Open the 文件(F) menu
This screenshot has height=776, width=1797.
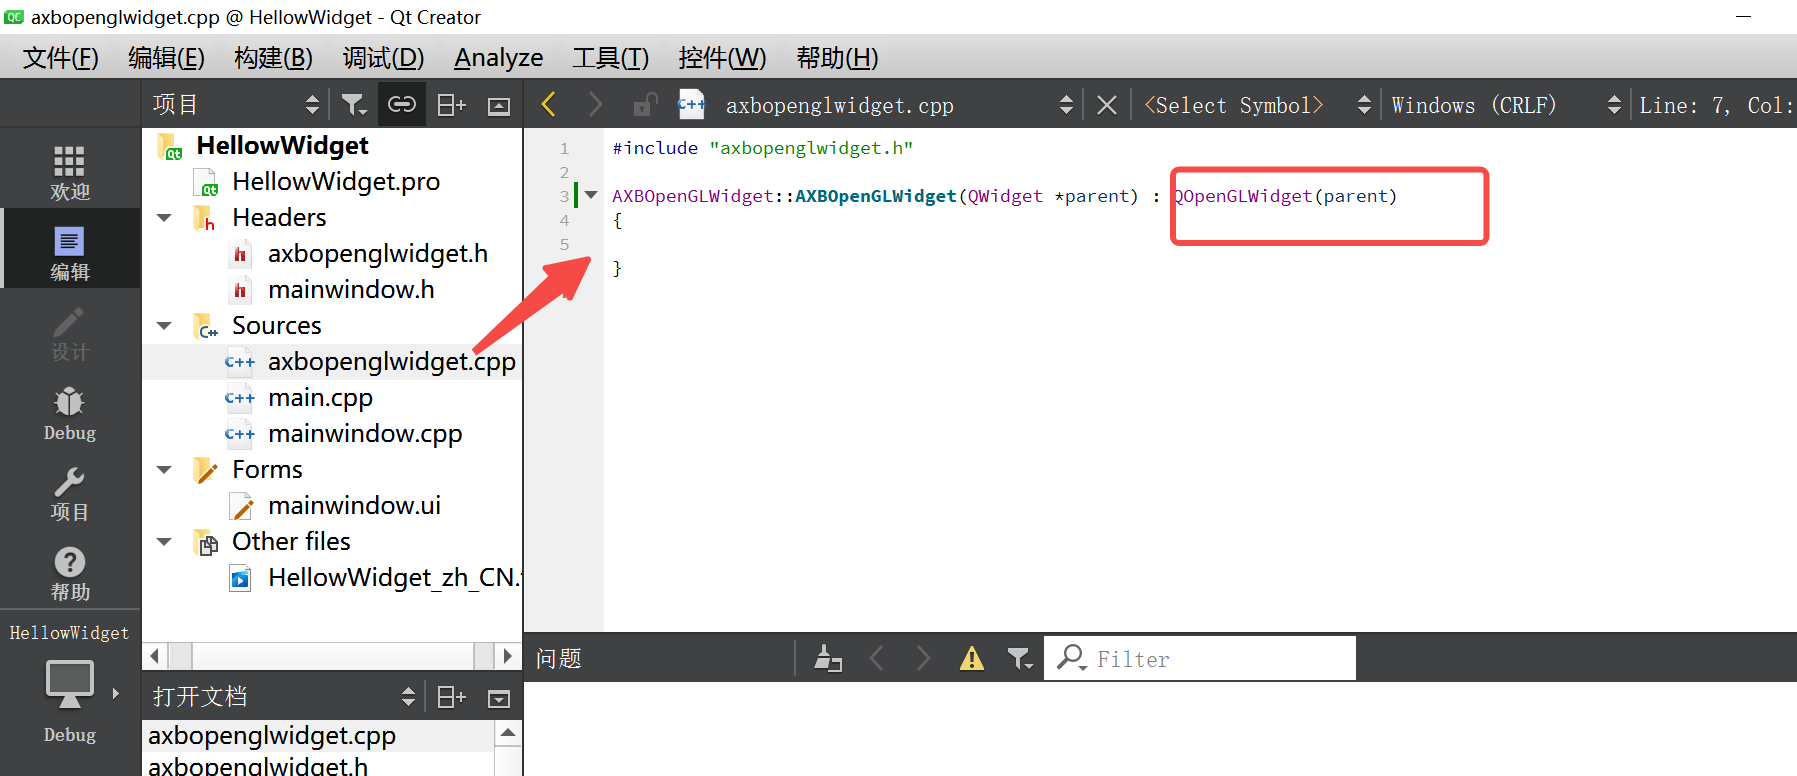(x=61, y=58)
